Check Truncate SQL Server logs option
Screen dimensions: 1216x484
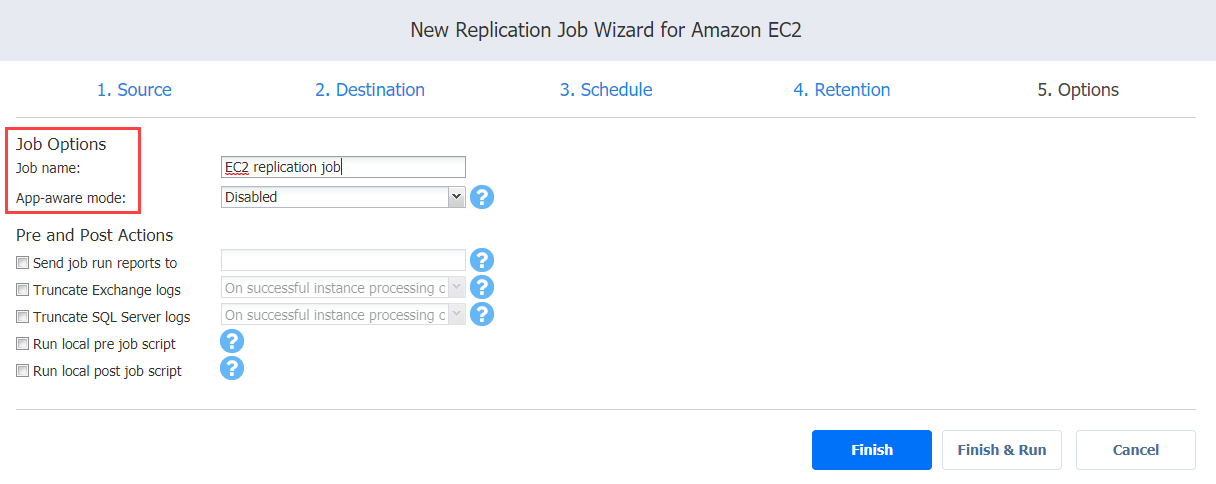tap(23, 317)
